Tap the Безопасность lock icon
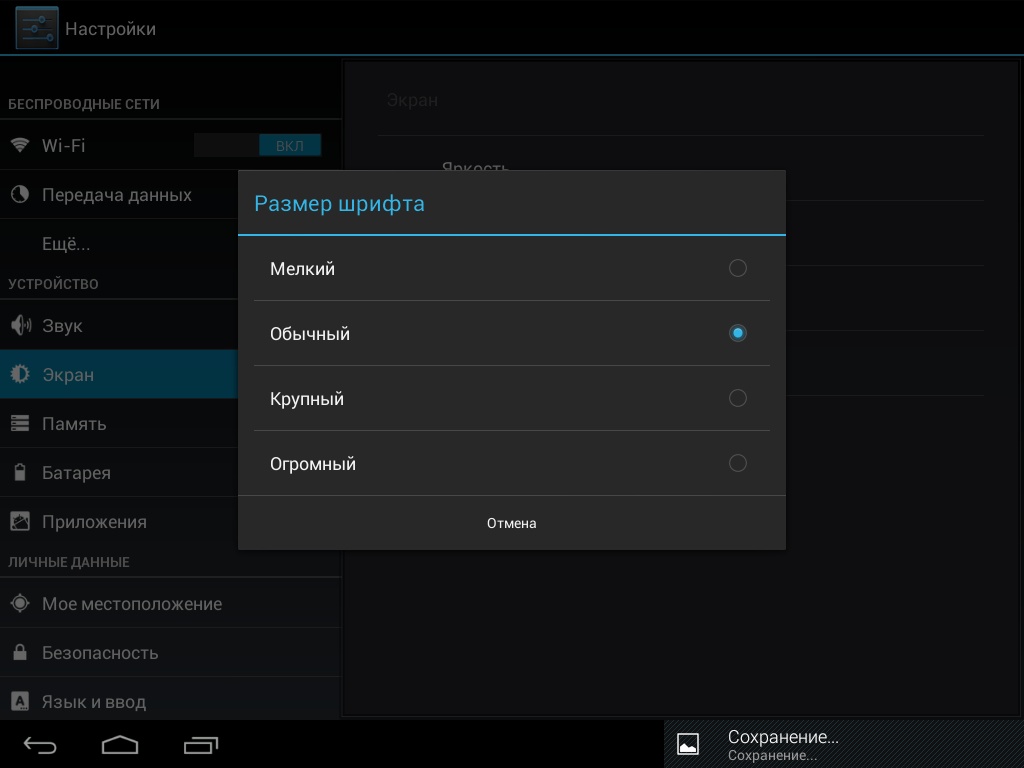Image resolution: width=1024 pixels, height=768 pixels. pos(20,653)
